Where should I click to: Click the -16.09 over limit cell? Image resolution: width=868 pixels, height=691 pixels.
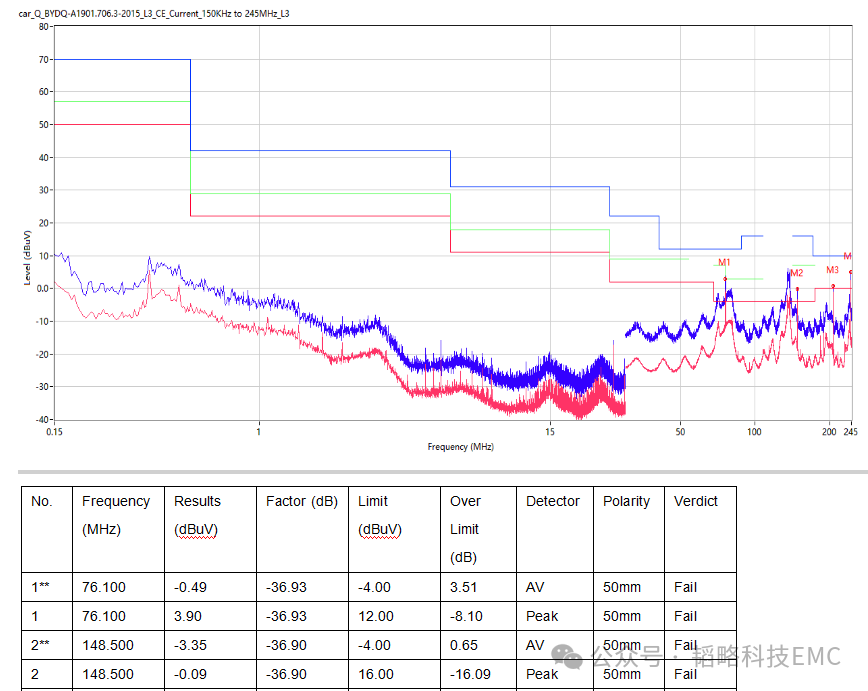pyautogui.click(x=470, y=674)
